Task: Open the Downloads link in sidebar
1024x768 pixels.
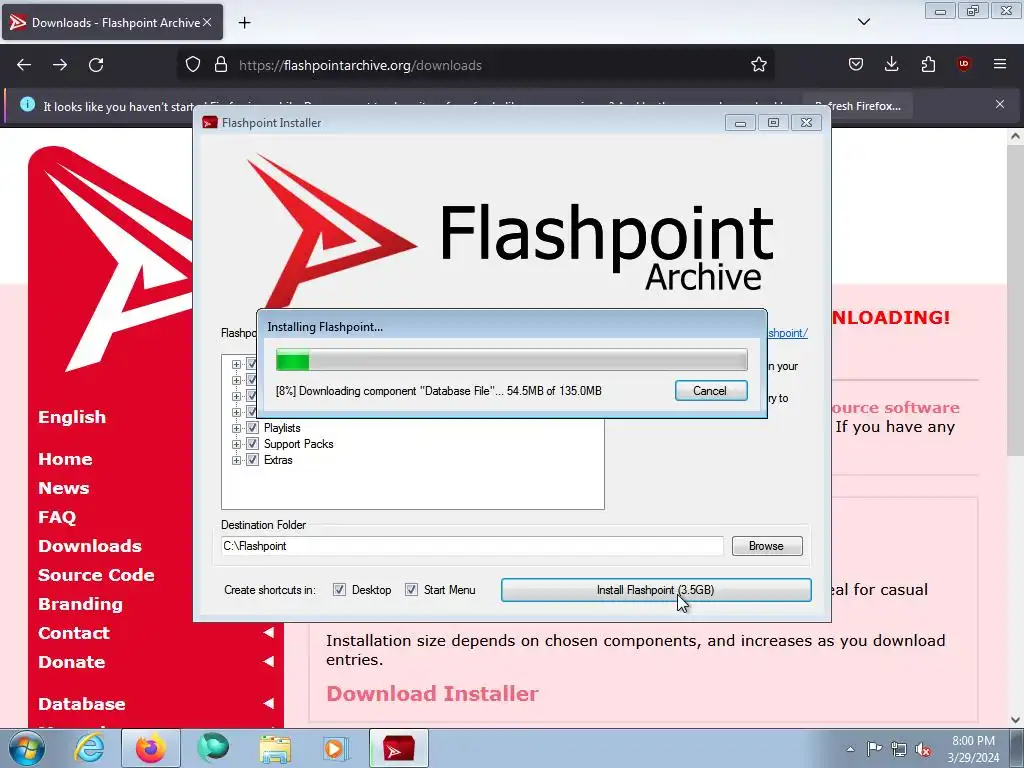Action: [89, 546]
